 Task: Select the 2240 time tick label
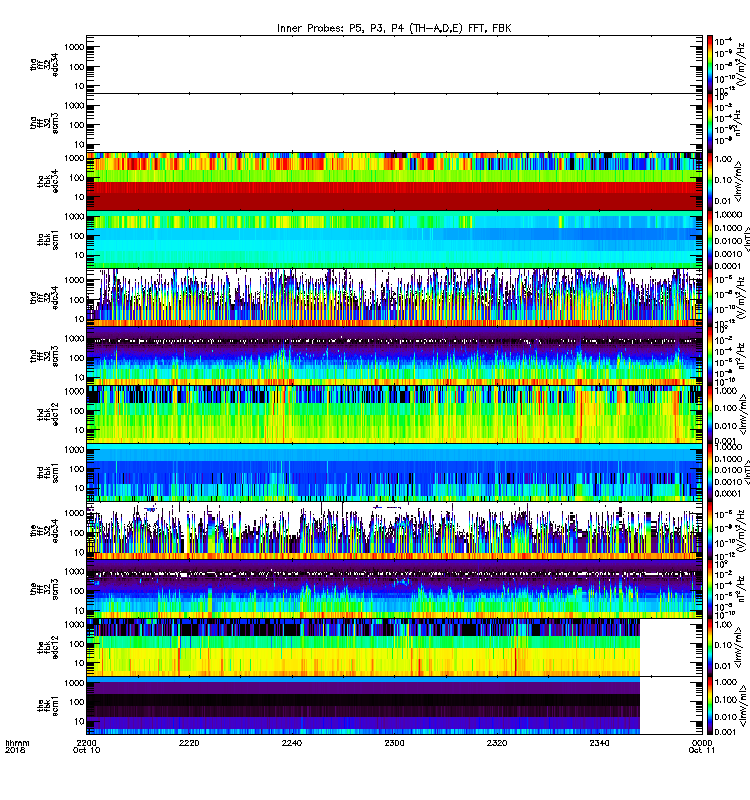pyautogui.click(x=291, y=743)
